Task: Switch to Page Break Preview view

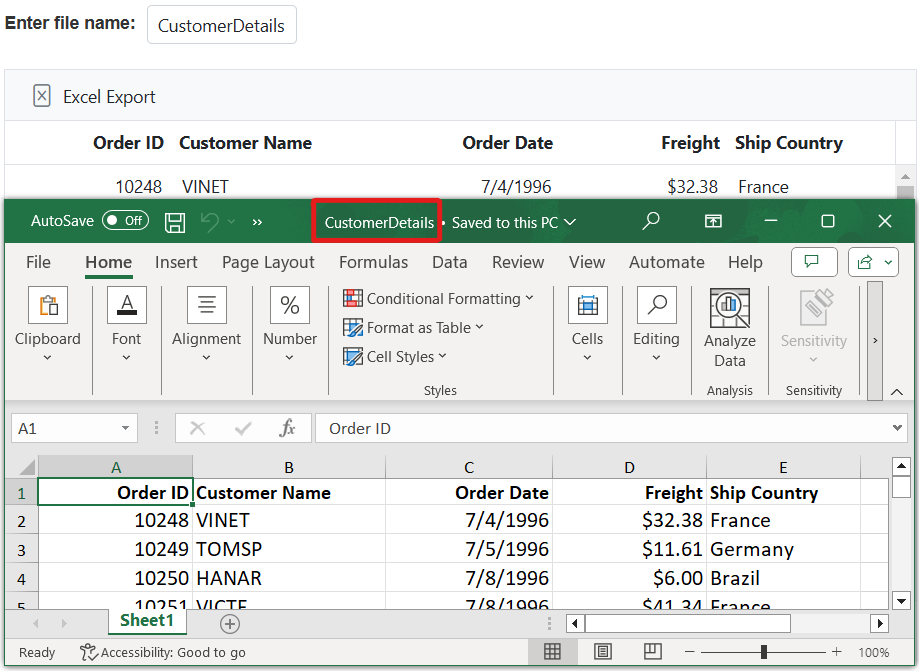Action: (652, 652)
